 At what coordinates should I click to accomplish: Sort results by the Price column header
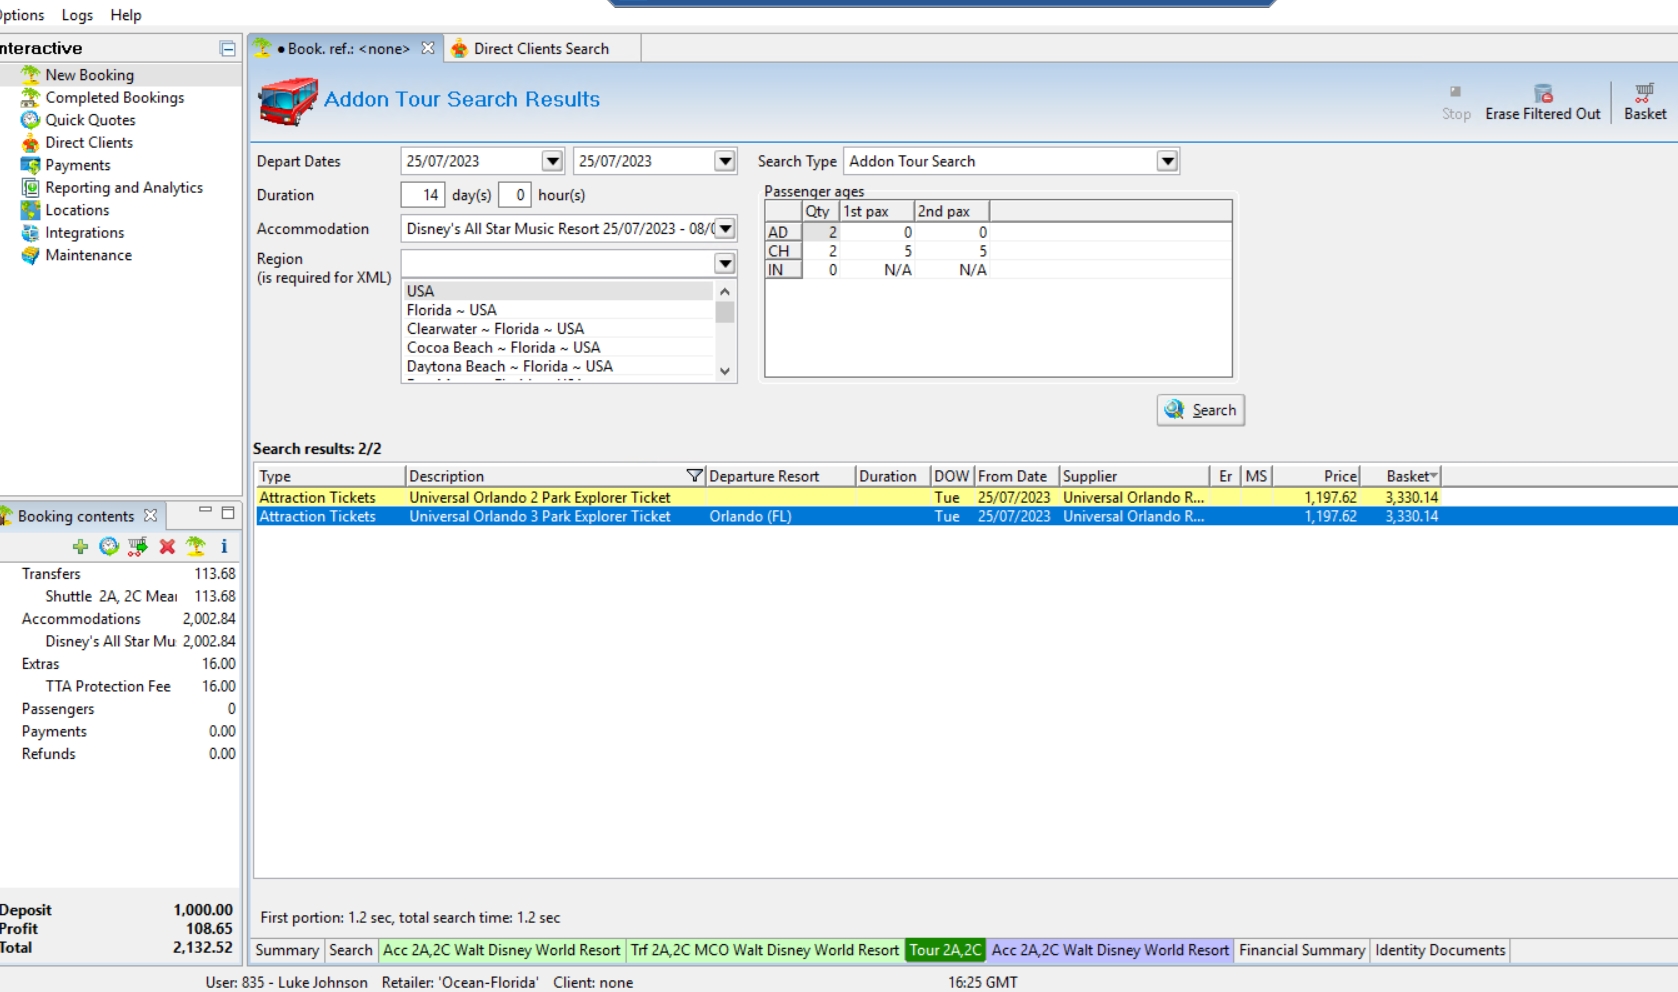(x=1315, y=476)
